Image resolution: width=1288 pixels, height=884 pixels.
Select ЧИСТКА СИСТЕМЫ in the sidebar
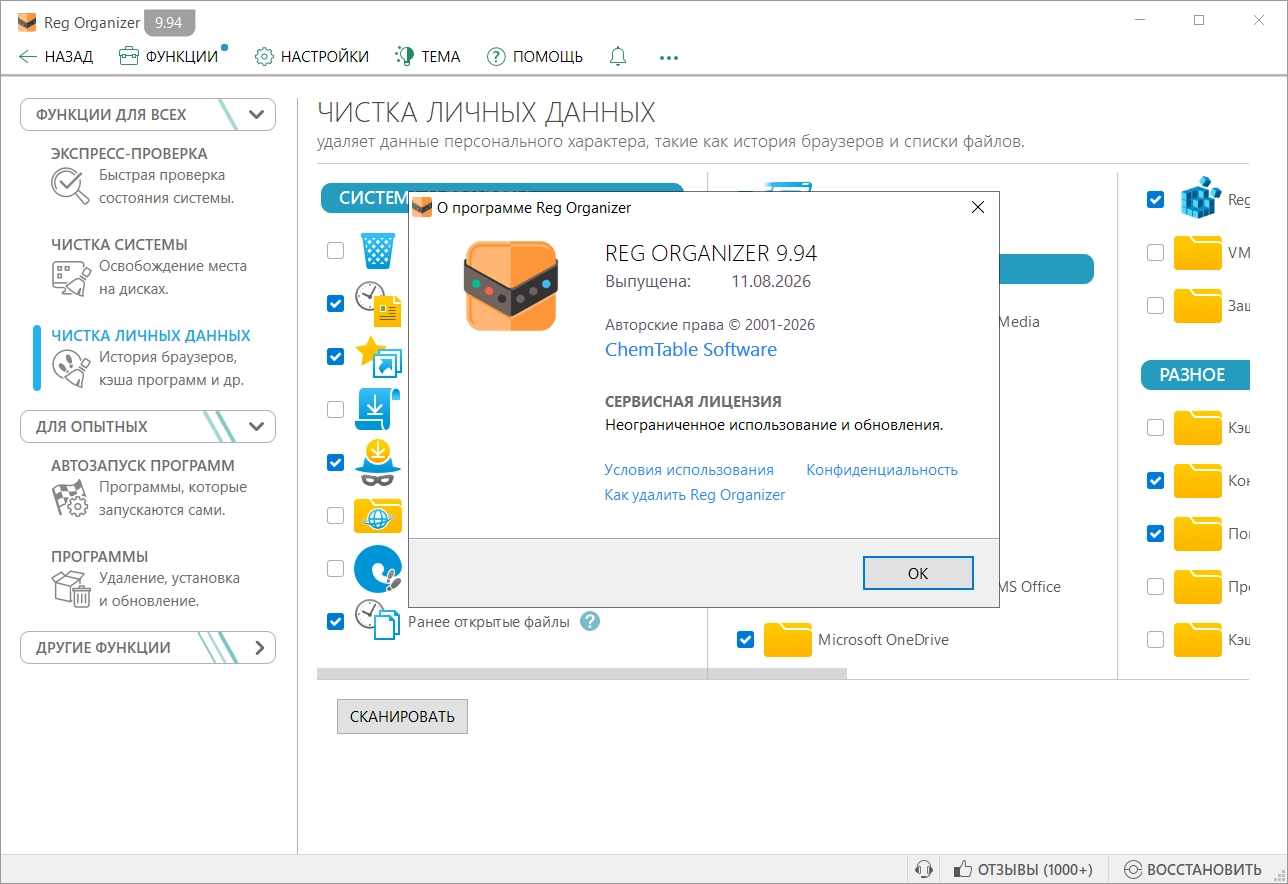click(x=150, y=267)
